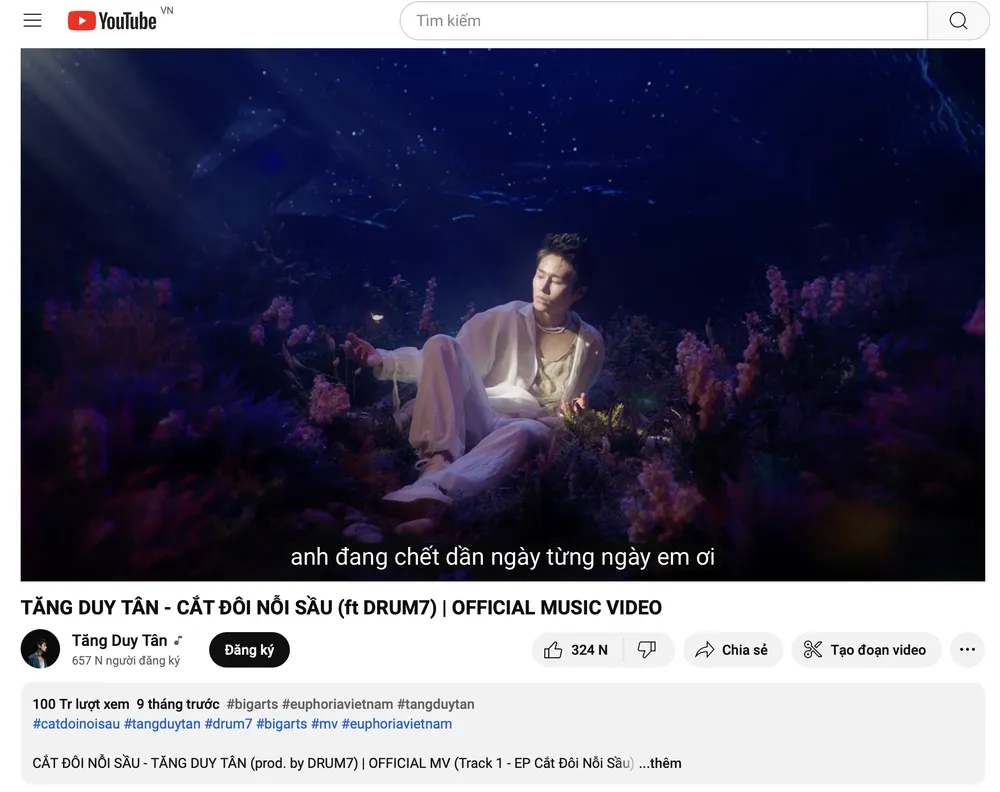The height and width of the screenshot is (792, 1000).
Task: Open Tăng Duy Tân channel avatar
Action: 41,649
